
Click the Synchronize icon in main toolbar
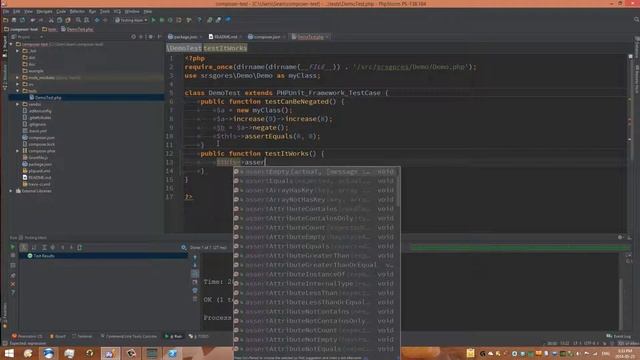pos(22,20)
